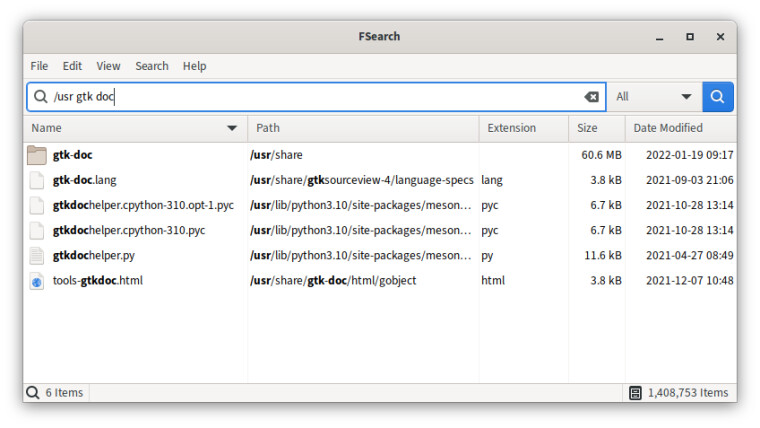Click path /usr/share/gtksourceview-4/language-specs
This screenshot has width=760, height=428.
click(362, 180)
